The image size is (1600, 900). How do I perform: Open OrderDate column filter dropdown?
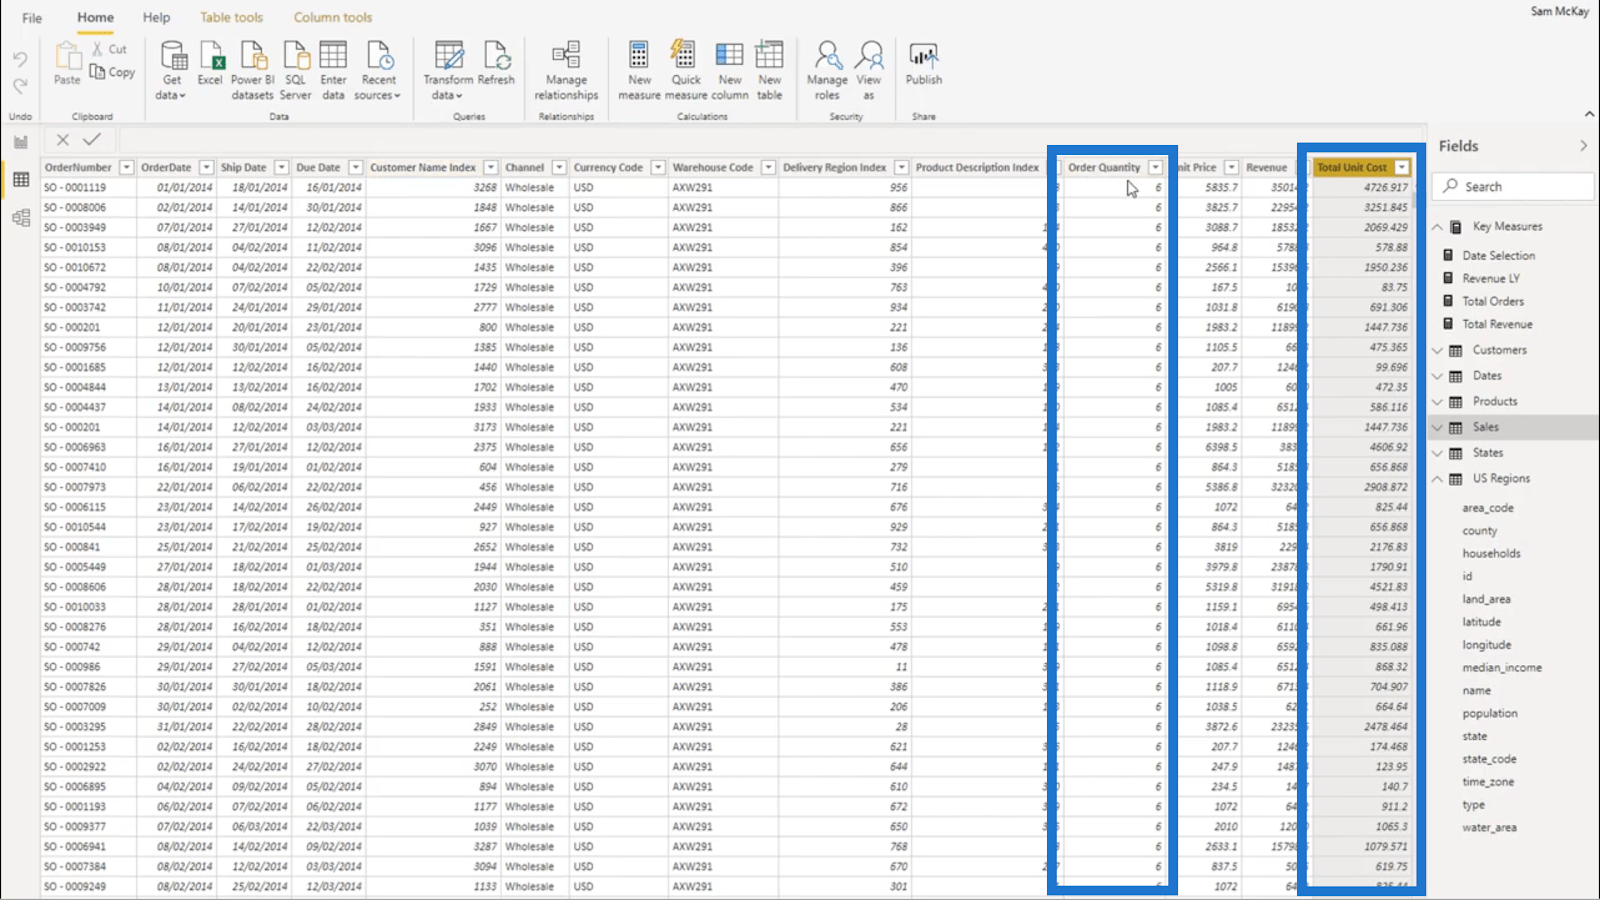(x=206, y=167)
